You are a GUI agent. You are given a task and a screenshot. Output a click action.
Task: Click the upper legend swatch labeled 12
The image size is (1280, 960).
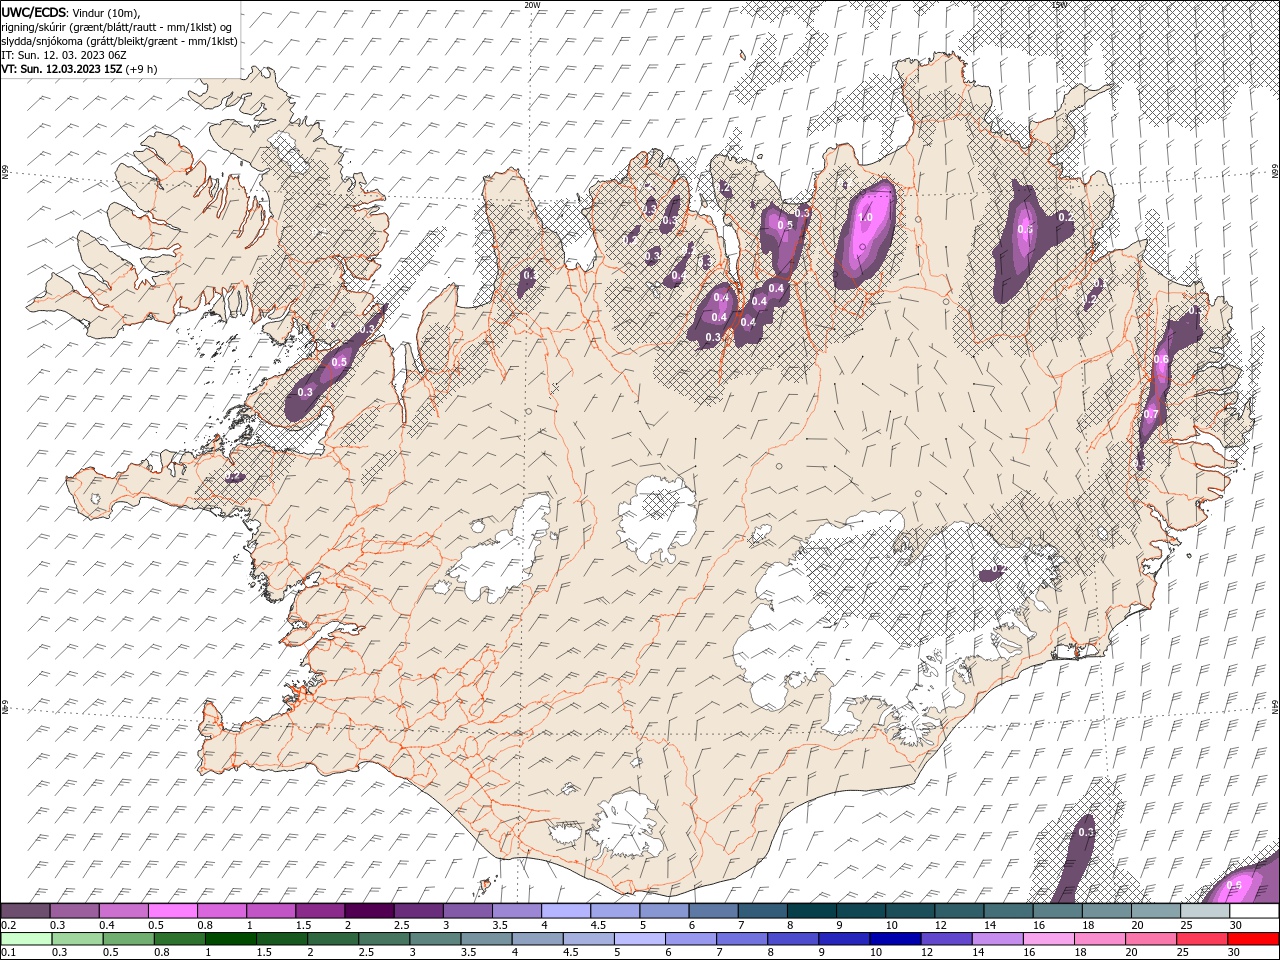pyautogui.click(x=958, y=911)
